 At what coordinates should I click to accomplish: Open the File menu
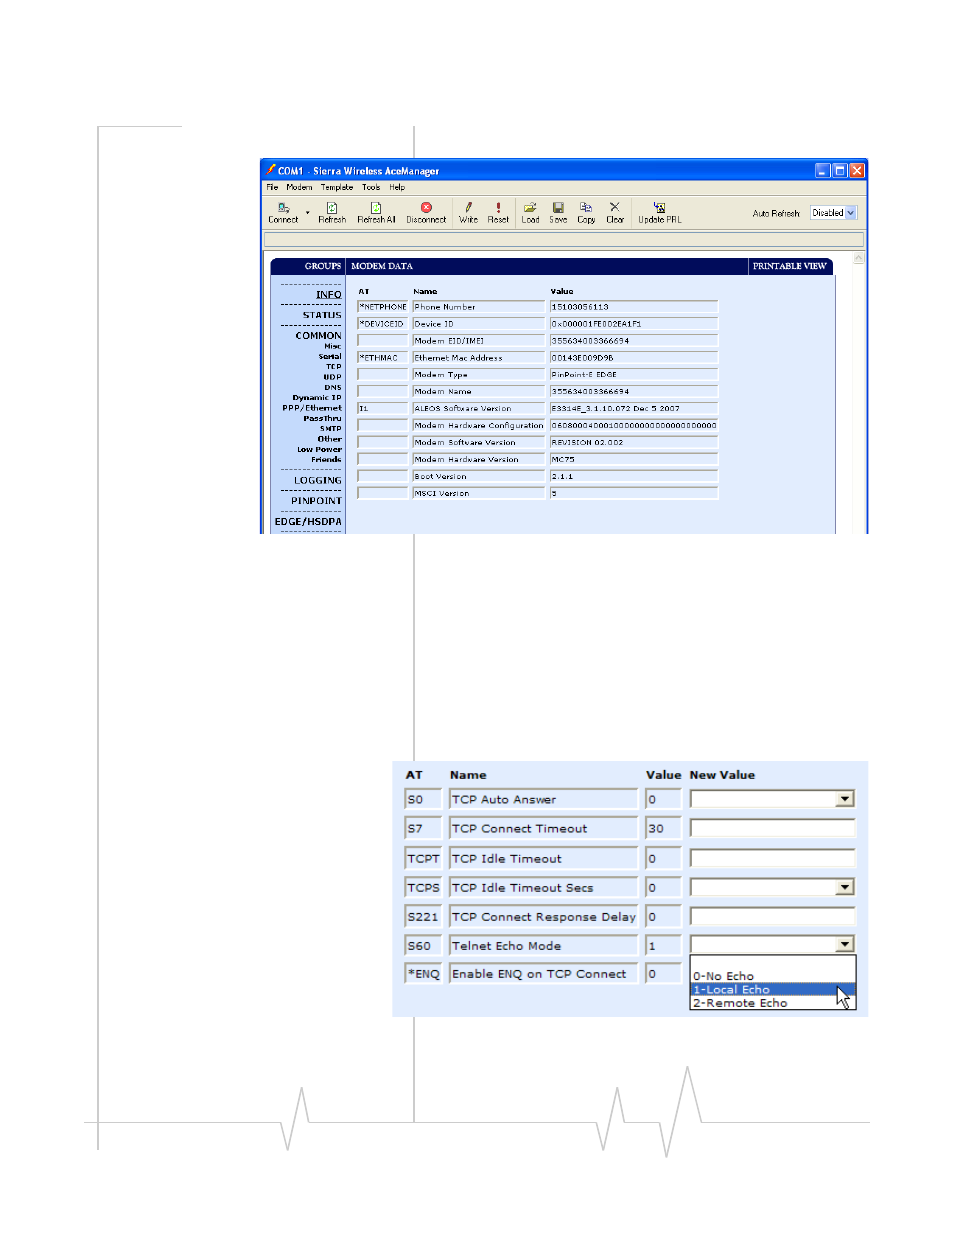click(272, 187)
